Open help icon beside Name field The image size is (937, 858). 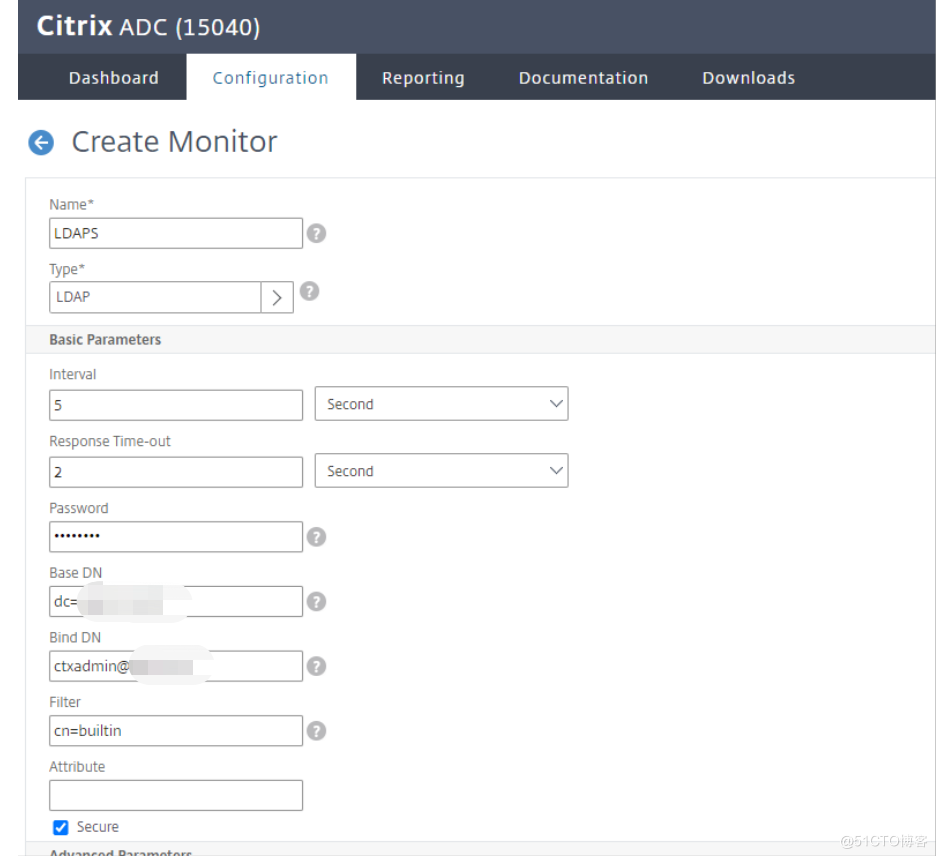click(x=316, y=234)
